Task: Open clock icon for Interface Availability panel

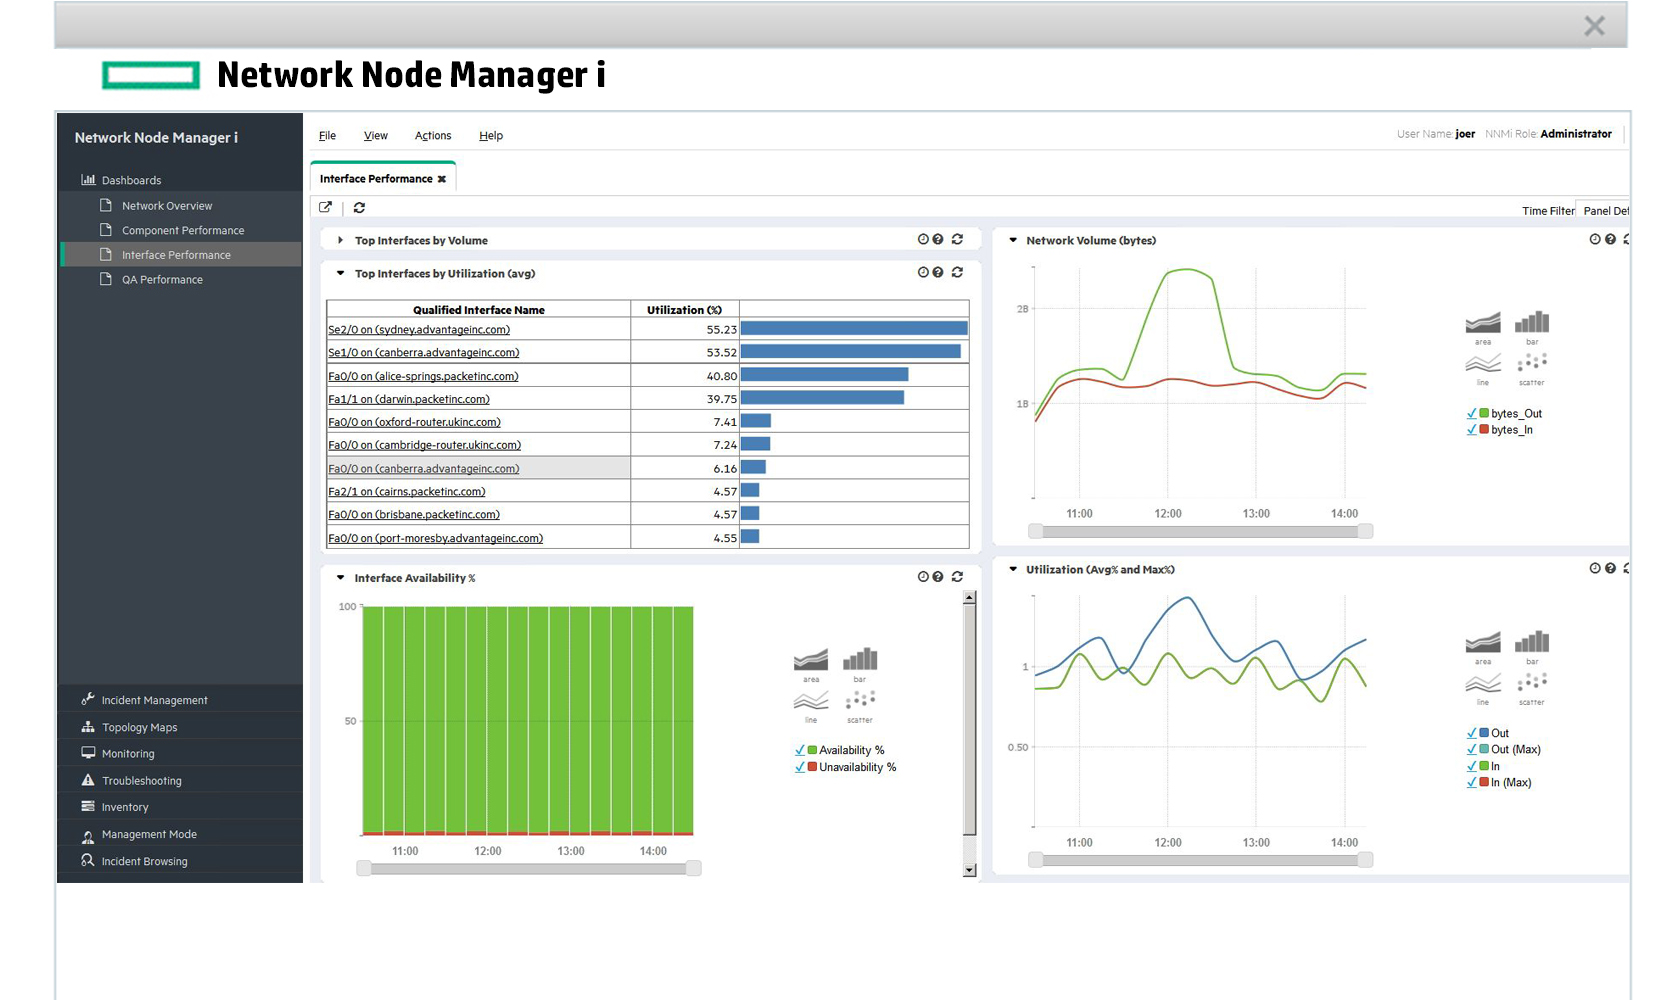Action: (923, 576)
